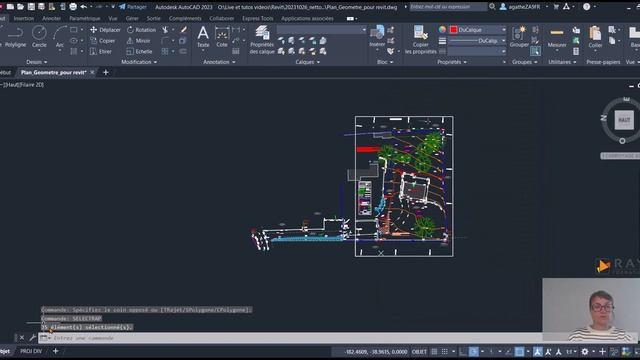640x360 pixels.
Task: Click the Rotation tool
Action: 141,30
